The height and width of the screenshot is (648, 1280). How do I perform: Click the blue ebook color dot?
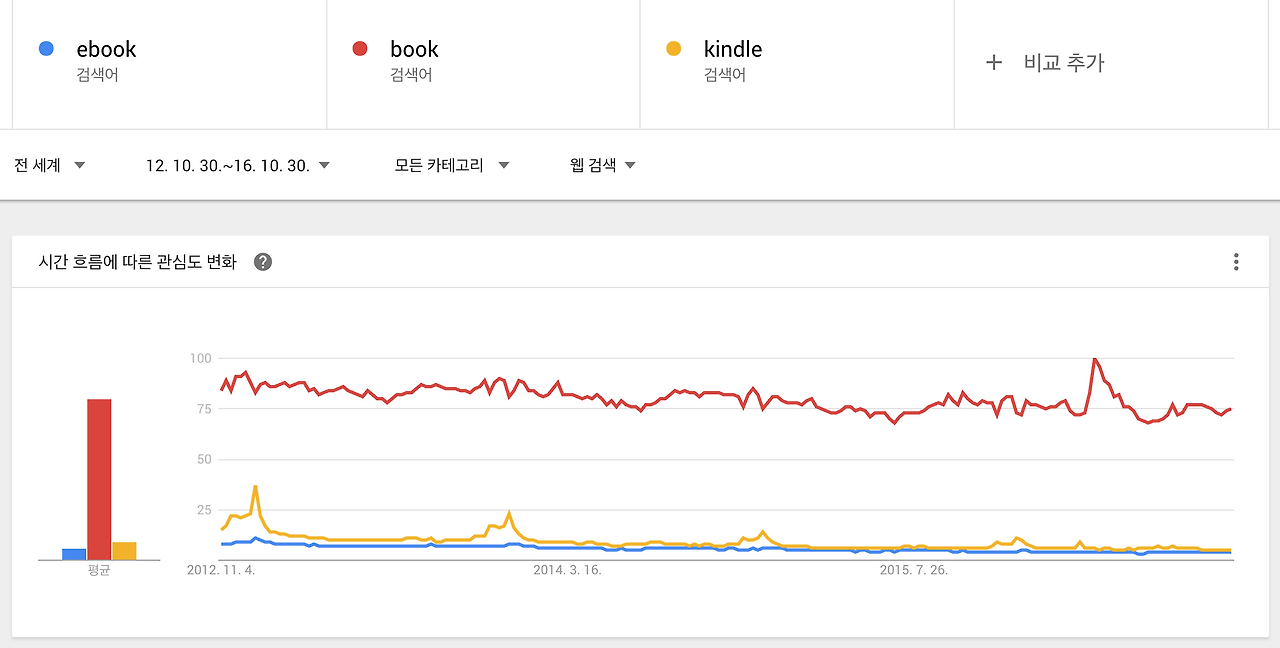click(46, 48)
